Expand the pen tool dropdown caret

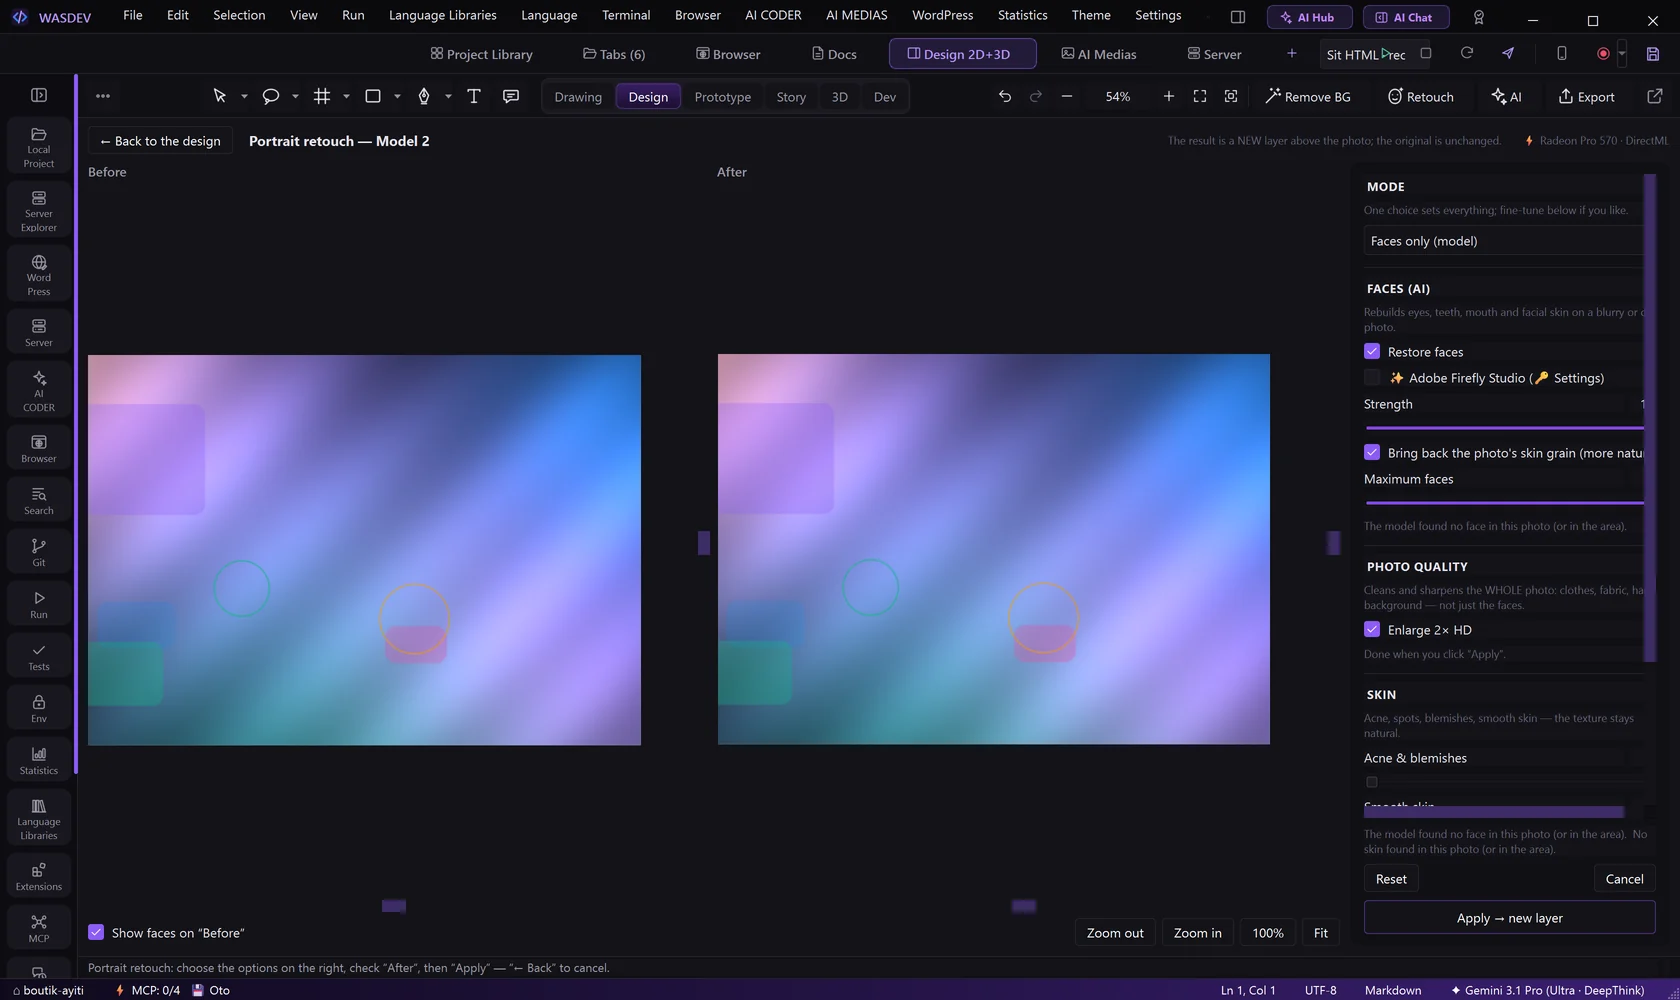click(448, 97)
